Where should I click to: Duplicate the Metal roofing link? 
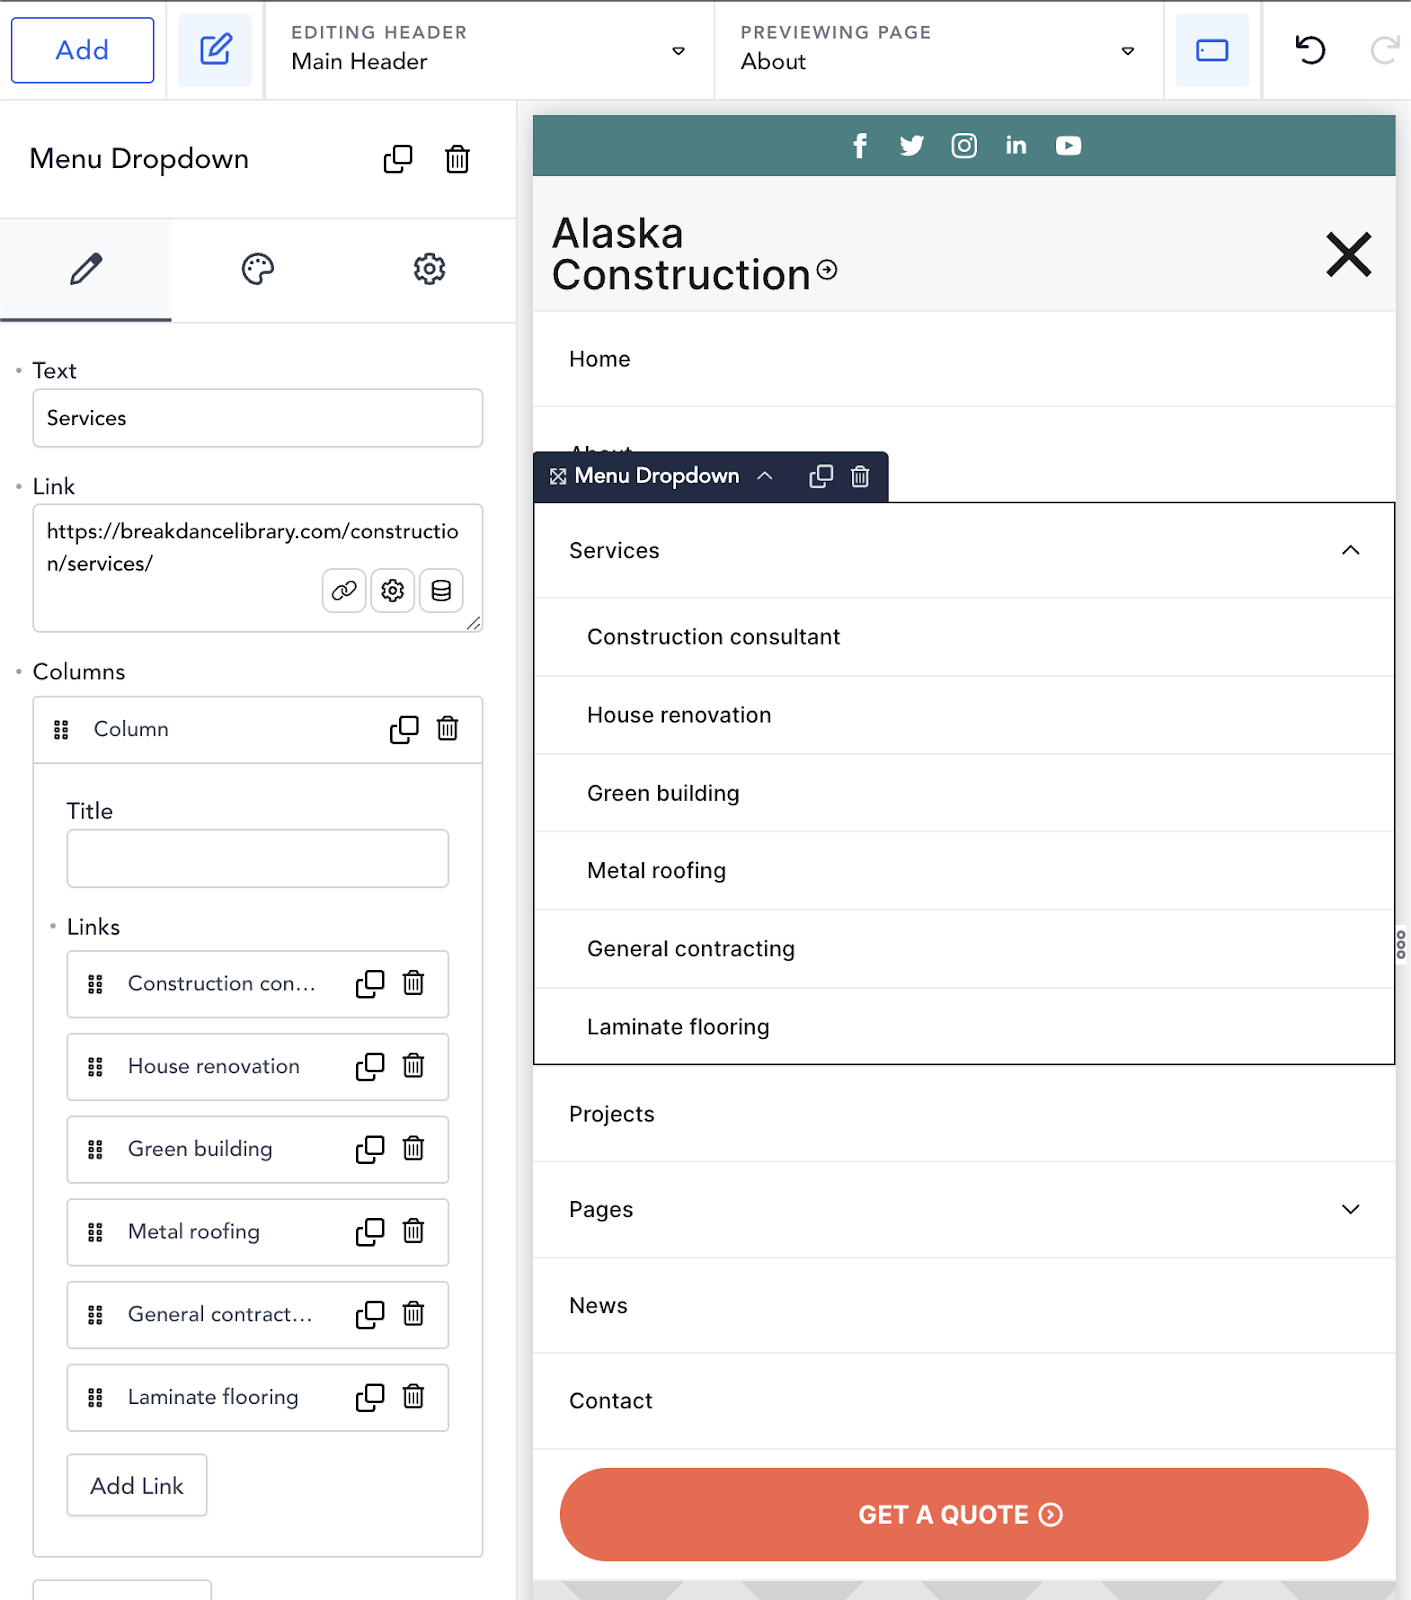tap(370, 1232)
